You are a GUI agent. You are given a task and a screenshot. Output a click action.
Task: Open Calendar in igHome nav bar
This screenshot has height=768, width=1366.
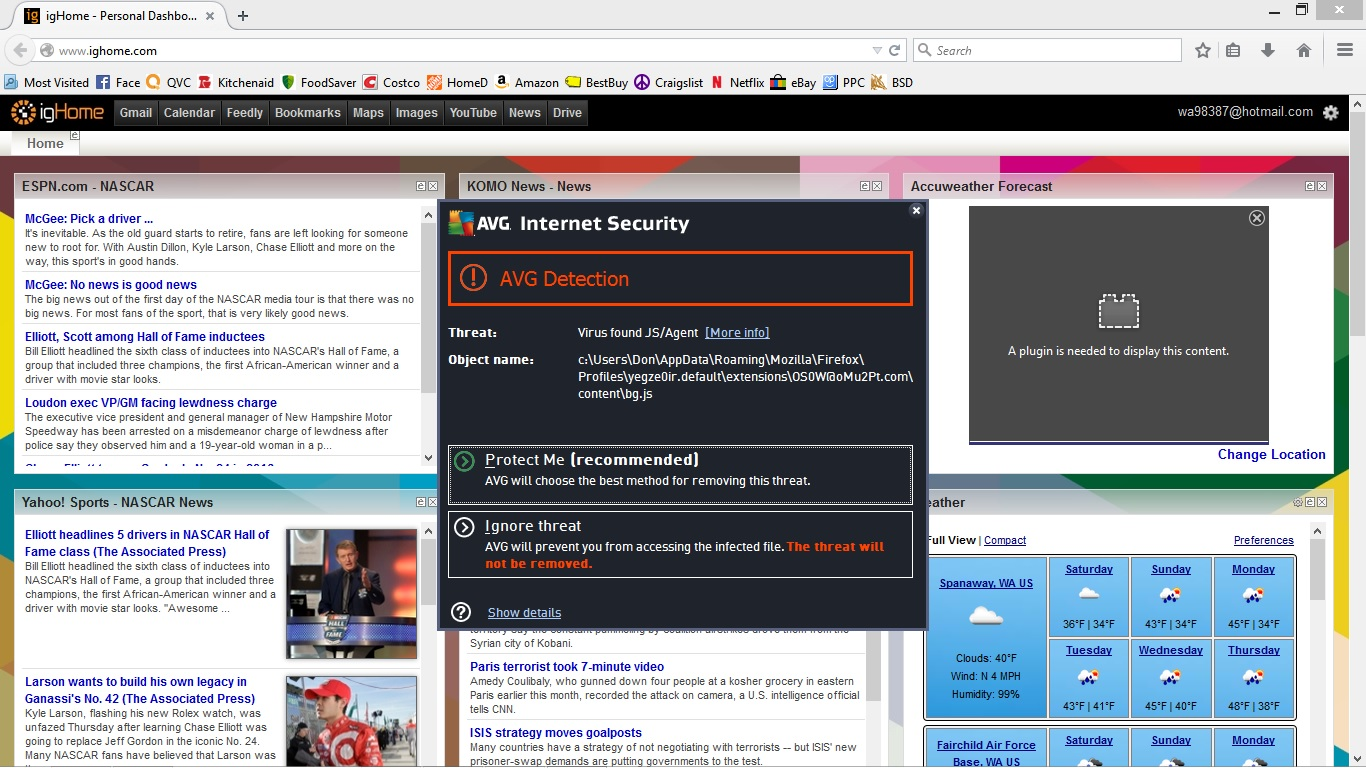(189, 113)
